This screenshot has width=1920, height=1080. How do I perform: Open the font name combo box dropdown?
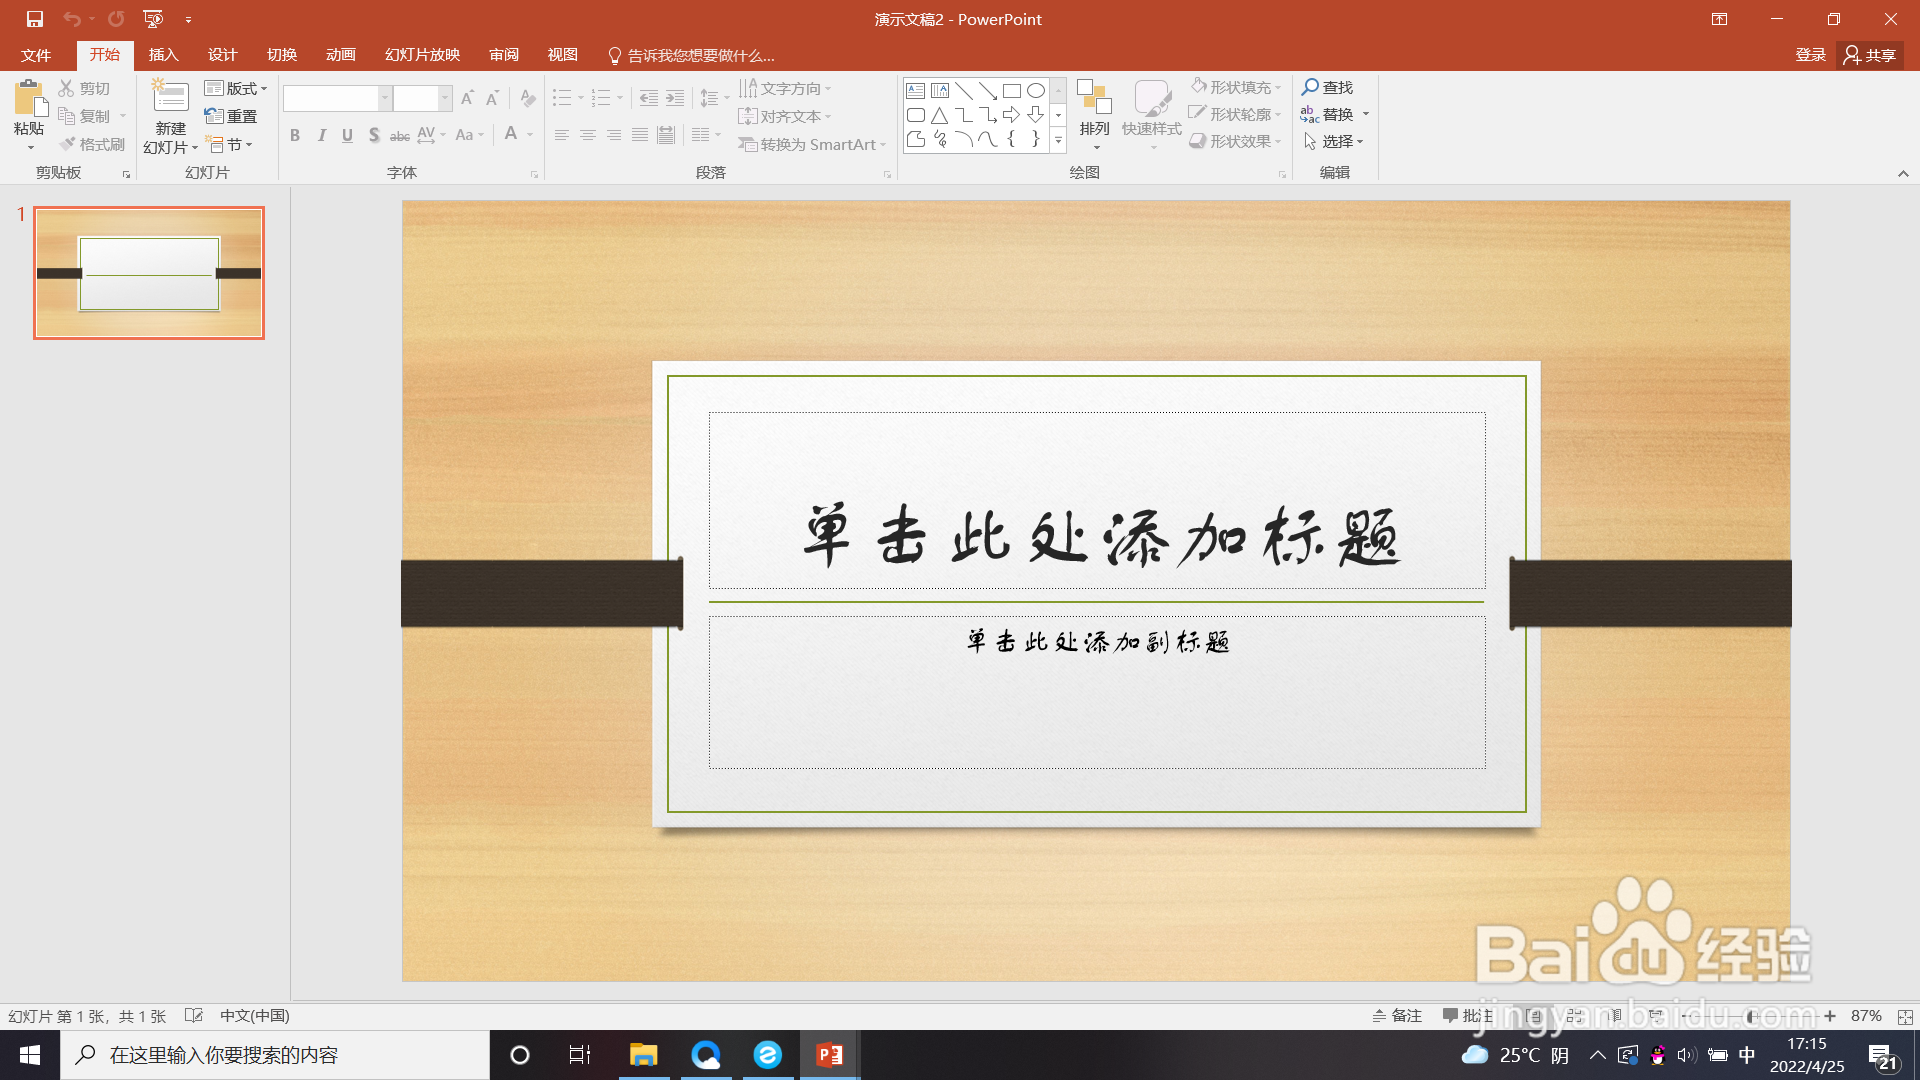pyautogui.click(x=385, y=98)
